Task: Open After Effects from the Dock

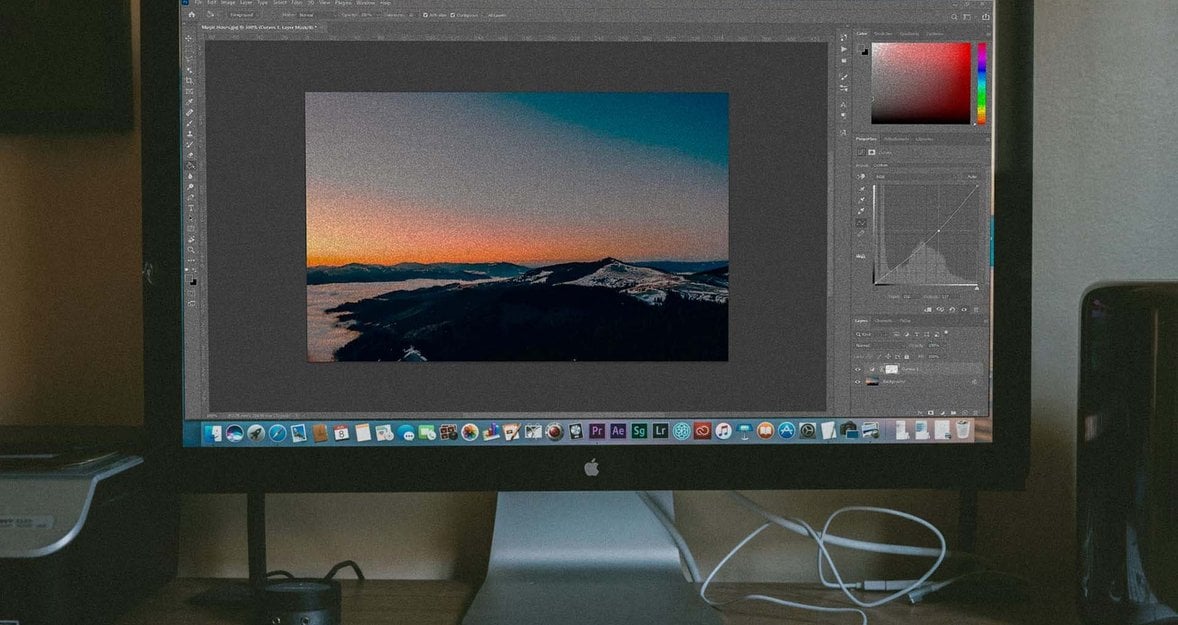Action: click(618, 431)
